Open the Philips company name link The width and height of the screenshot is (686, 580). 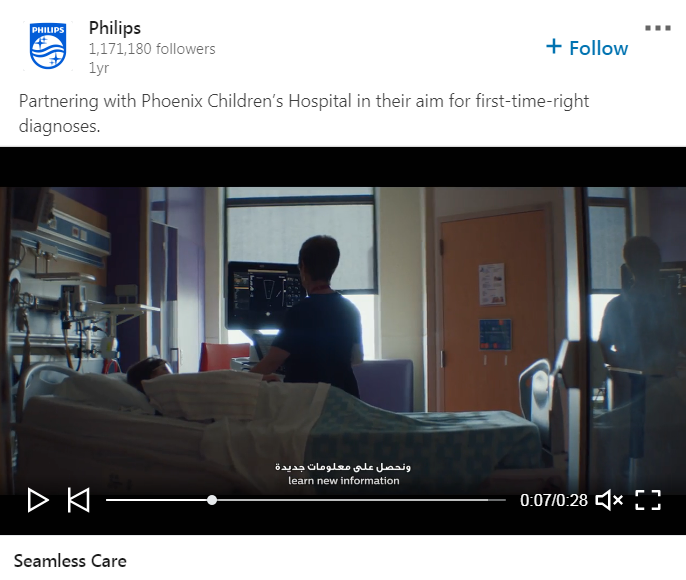point(115,28)
